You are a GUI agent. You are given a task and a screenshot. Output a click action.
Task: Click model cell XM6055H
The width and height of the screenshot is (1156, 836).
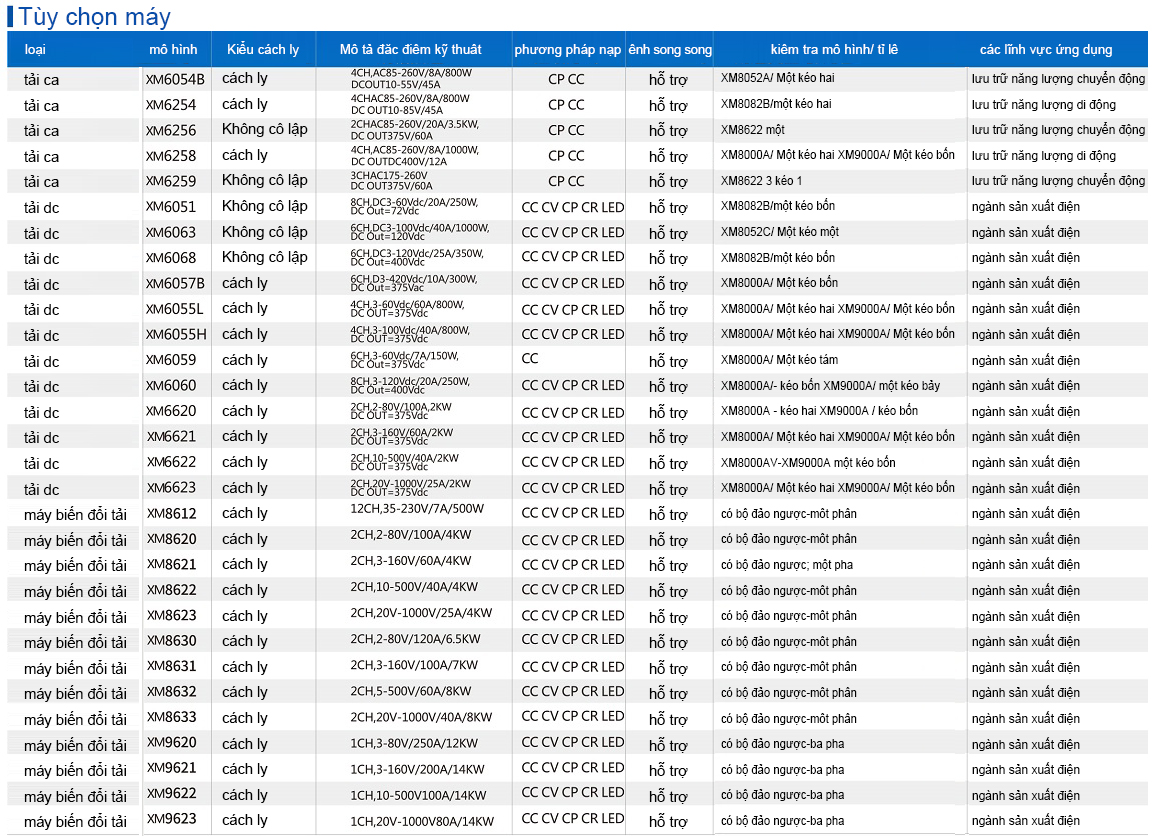[176, 335]
